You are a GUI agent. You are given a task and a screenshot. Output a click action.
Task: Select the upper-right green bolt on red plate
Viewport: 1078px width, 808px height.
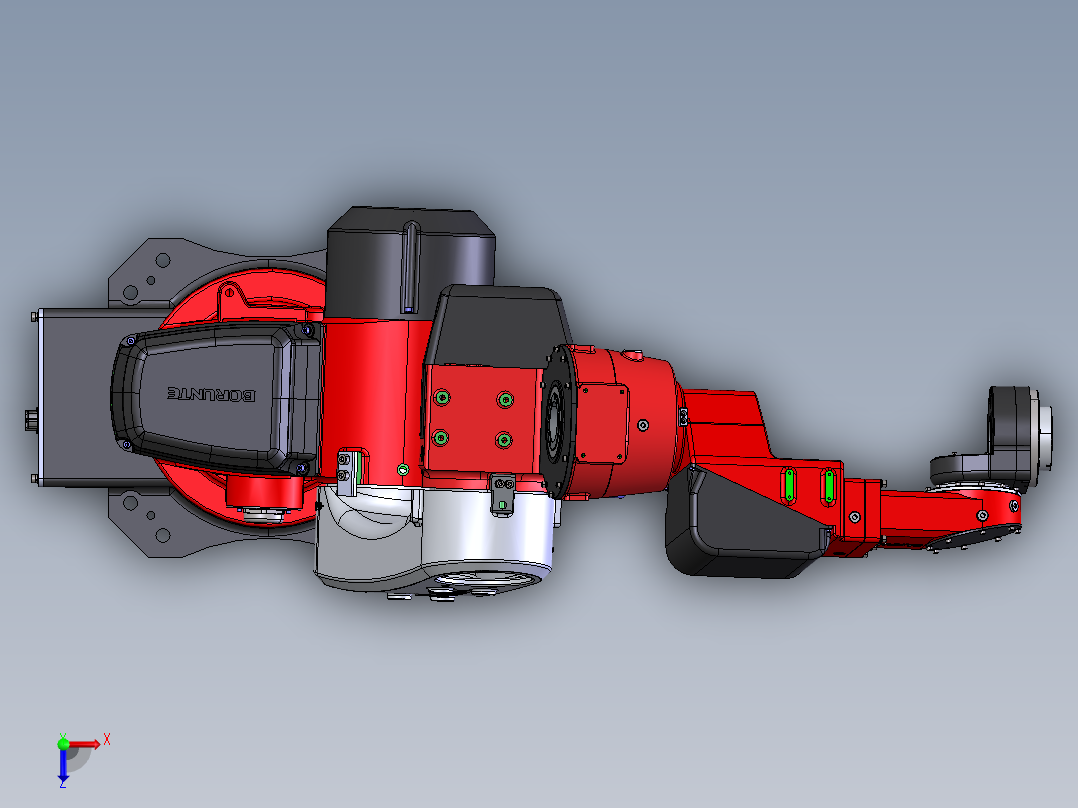pos(505,400)
